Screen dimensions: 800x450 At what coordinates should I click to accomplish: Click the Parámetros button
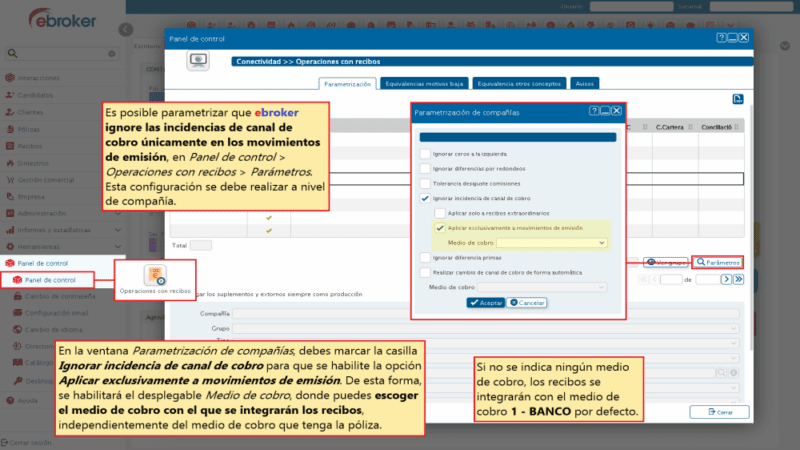coord(717,262)
